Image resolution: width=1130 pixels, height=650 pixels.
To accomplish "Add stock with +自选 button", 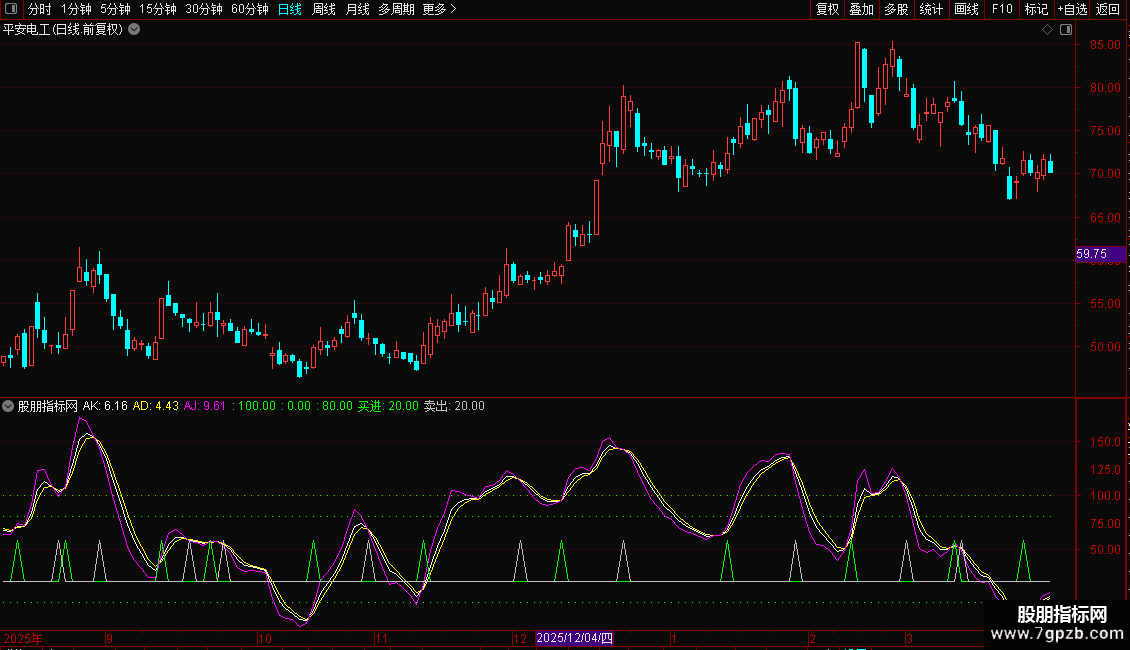I will 1072,9.
